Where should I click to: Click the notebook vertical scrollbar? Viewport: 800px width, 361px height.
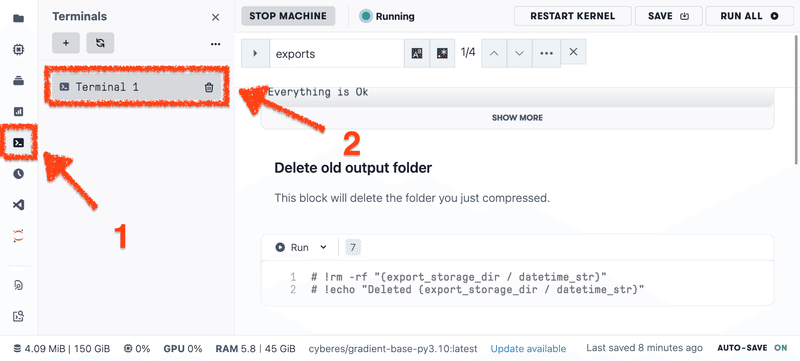point(797,99)
